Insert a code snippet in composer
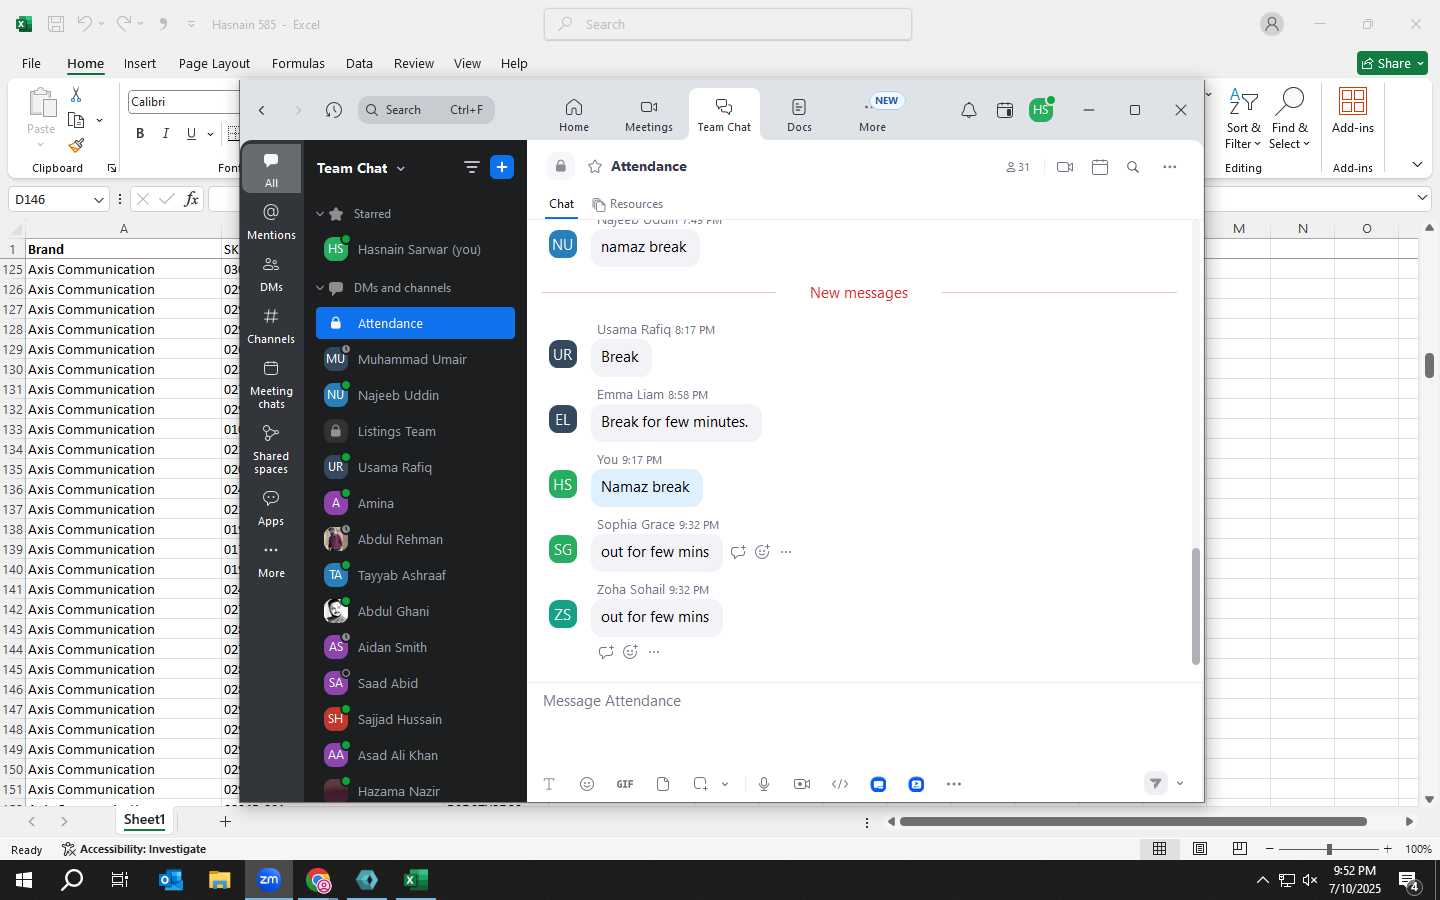The height and width of the screenshot is (900, 1440). click(840, 784)
